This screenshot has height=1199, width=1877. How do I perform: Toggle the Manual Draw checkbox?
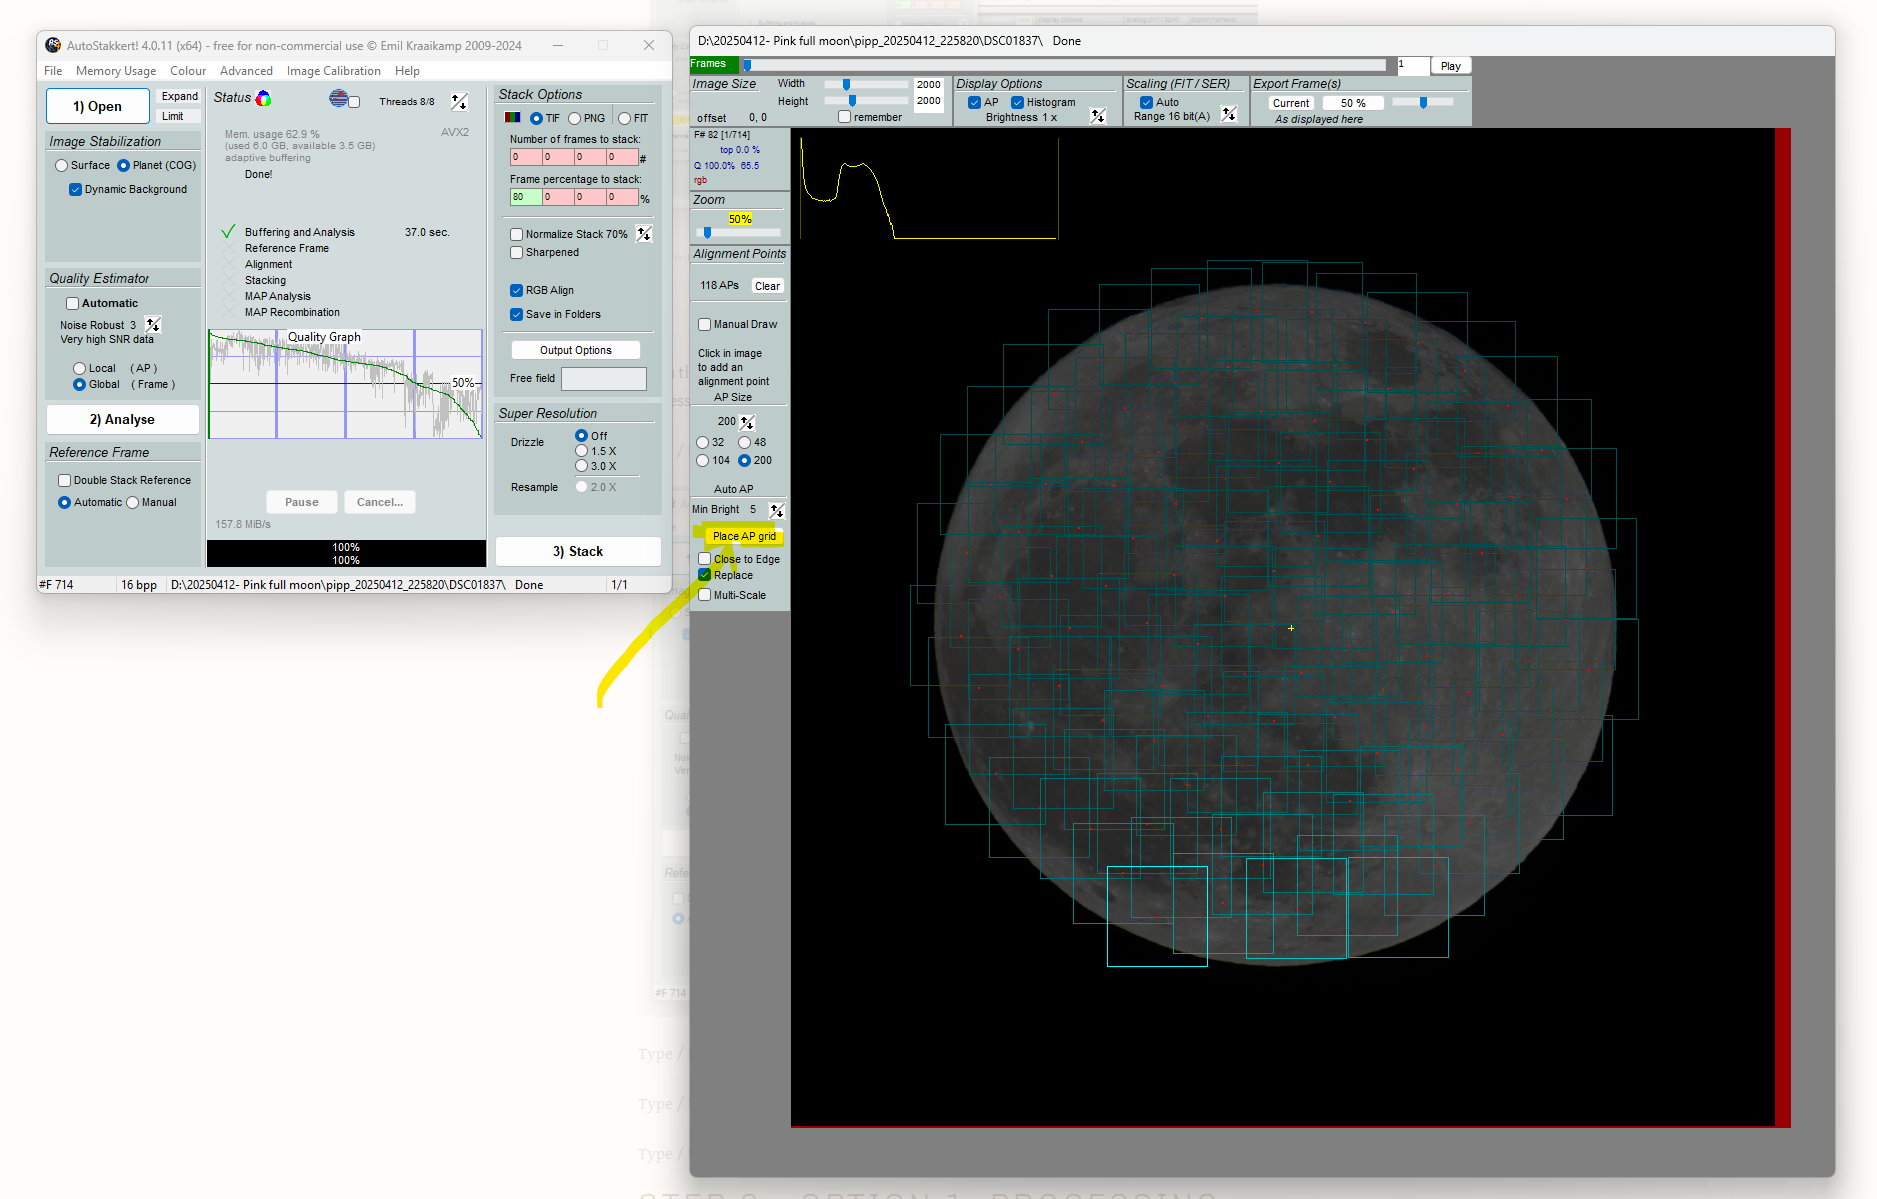pos(704,324)
